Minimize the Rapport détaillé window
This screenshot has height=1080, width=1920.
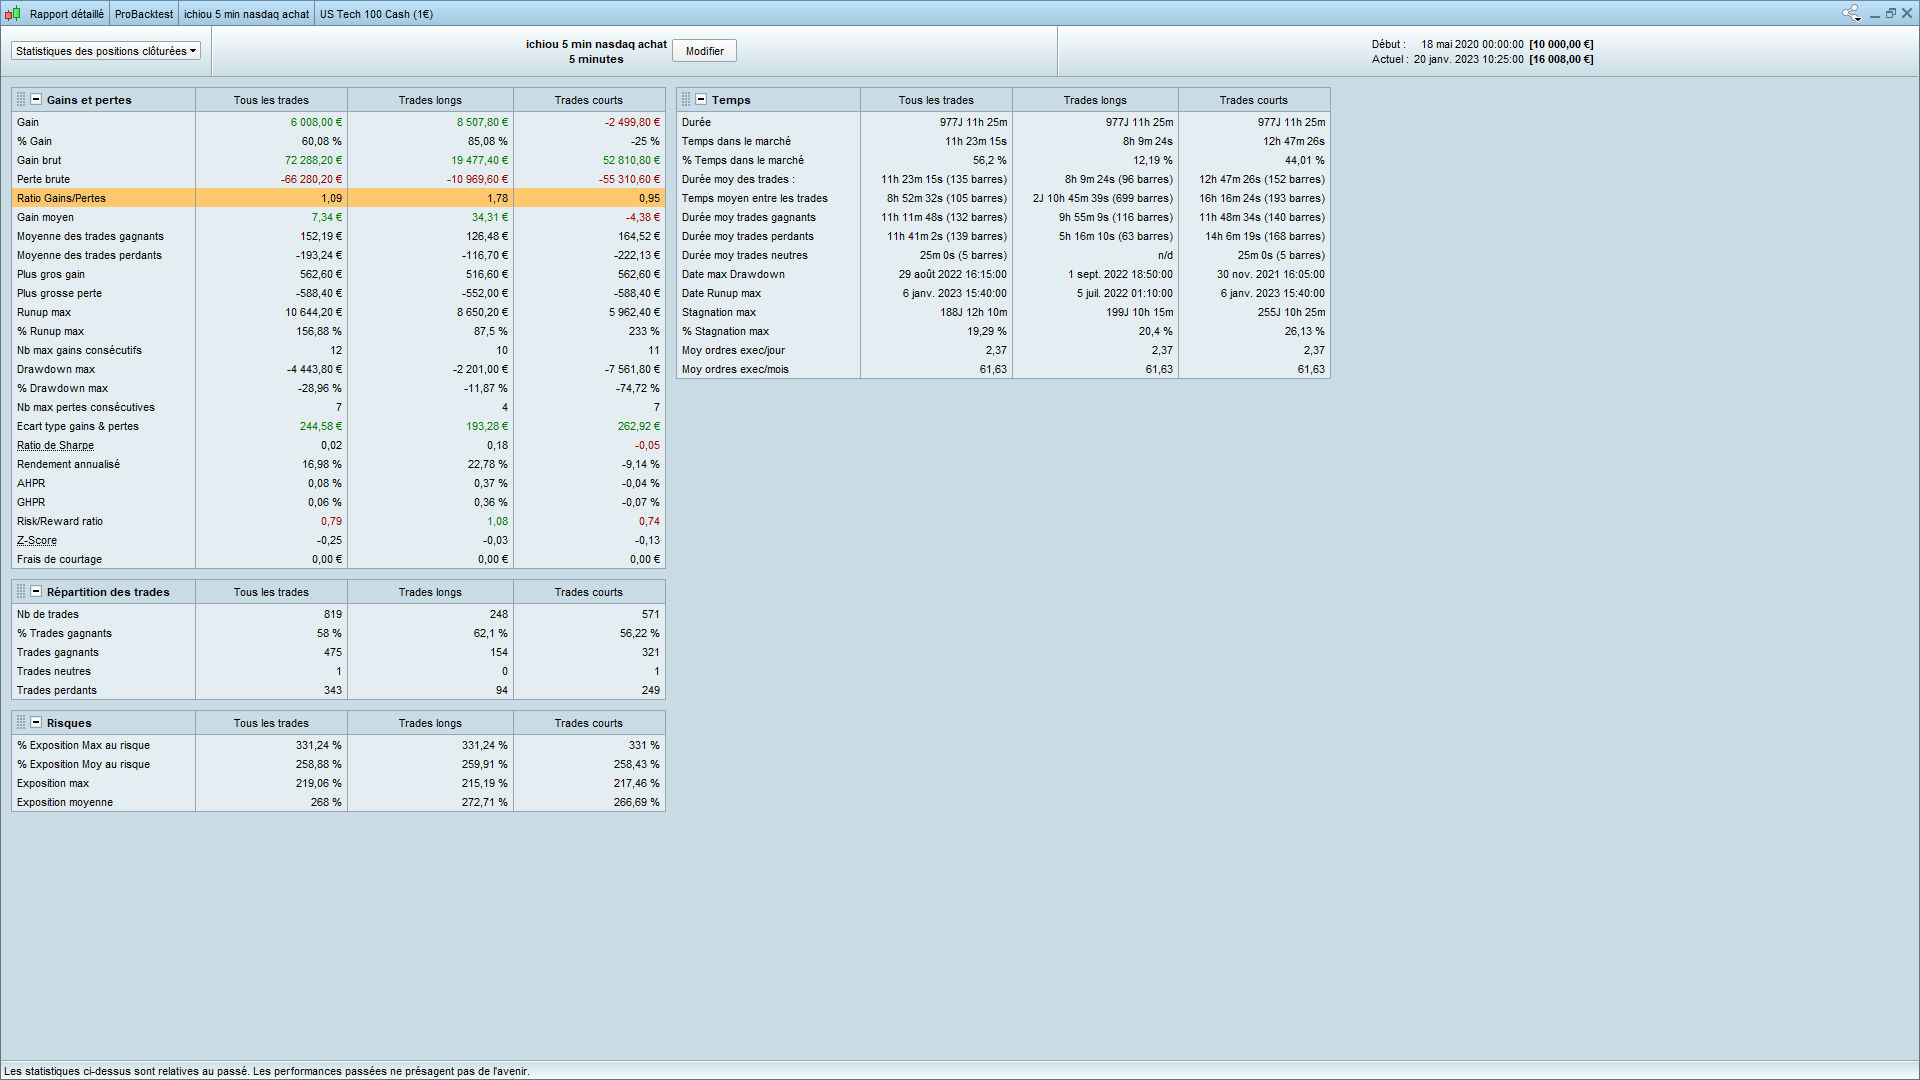(x=1875, y=14)
